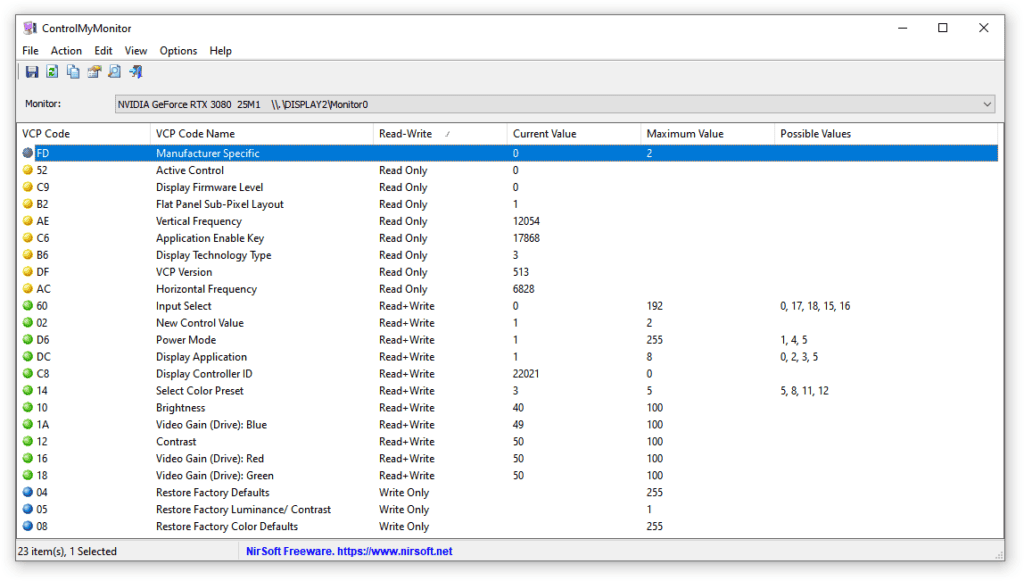
Task: Click the Save selected items toolbar icon
Action: pyautogui.click(x=31, y=72)
